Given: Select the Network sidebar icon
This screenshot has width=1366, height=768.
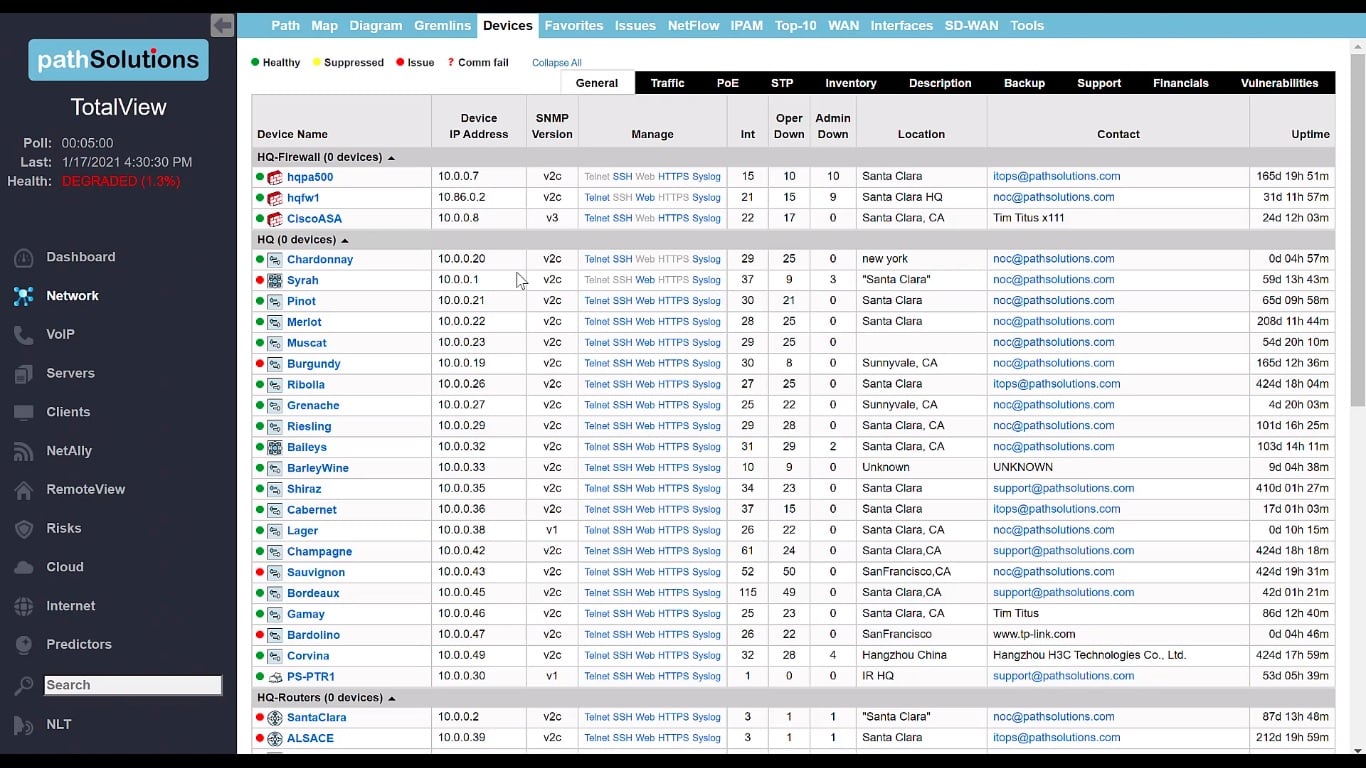Looking at the screenshot, I should (x=24, y=296).
